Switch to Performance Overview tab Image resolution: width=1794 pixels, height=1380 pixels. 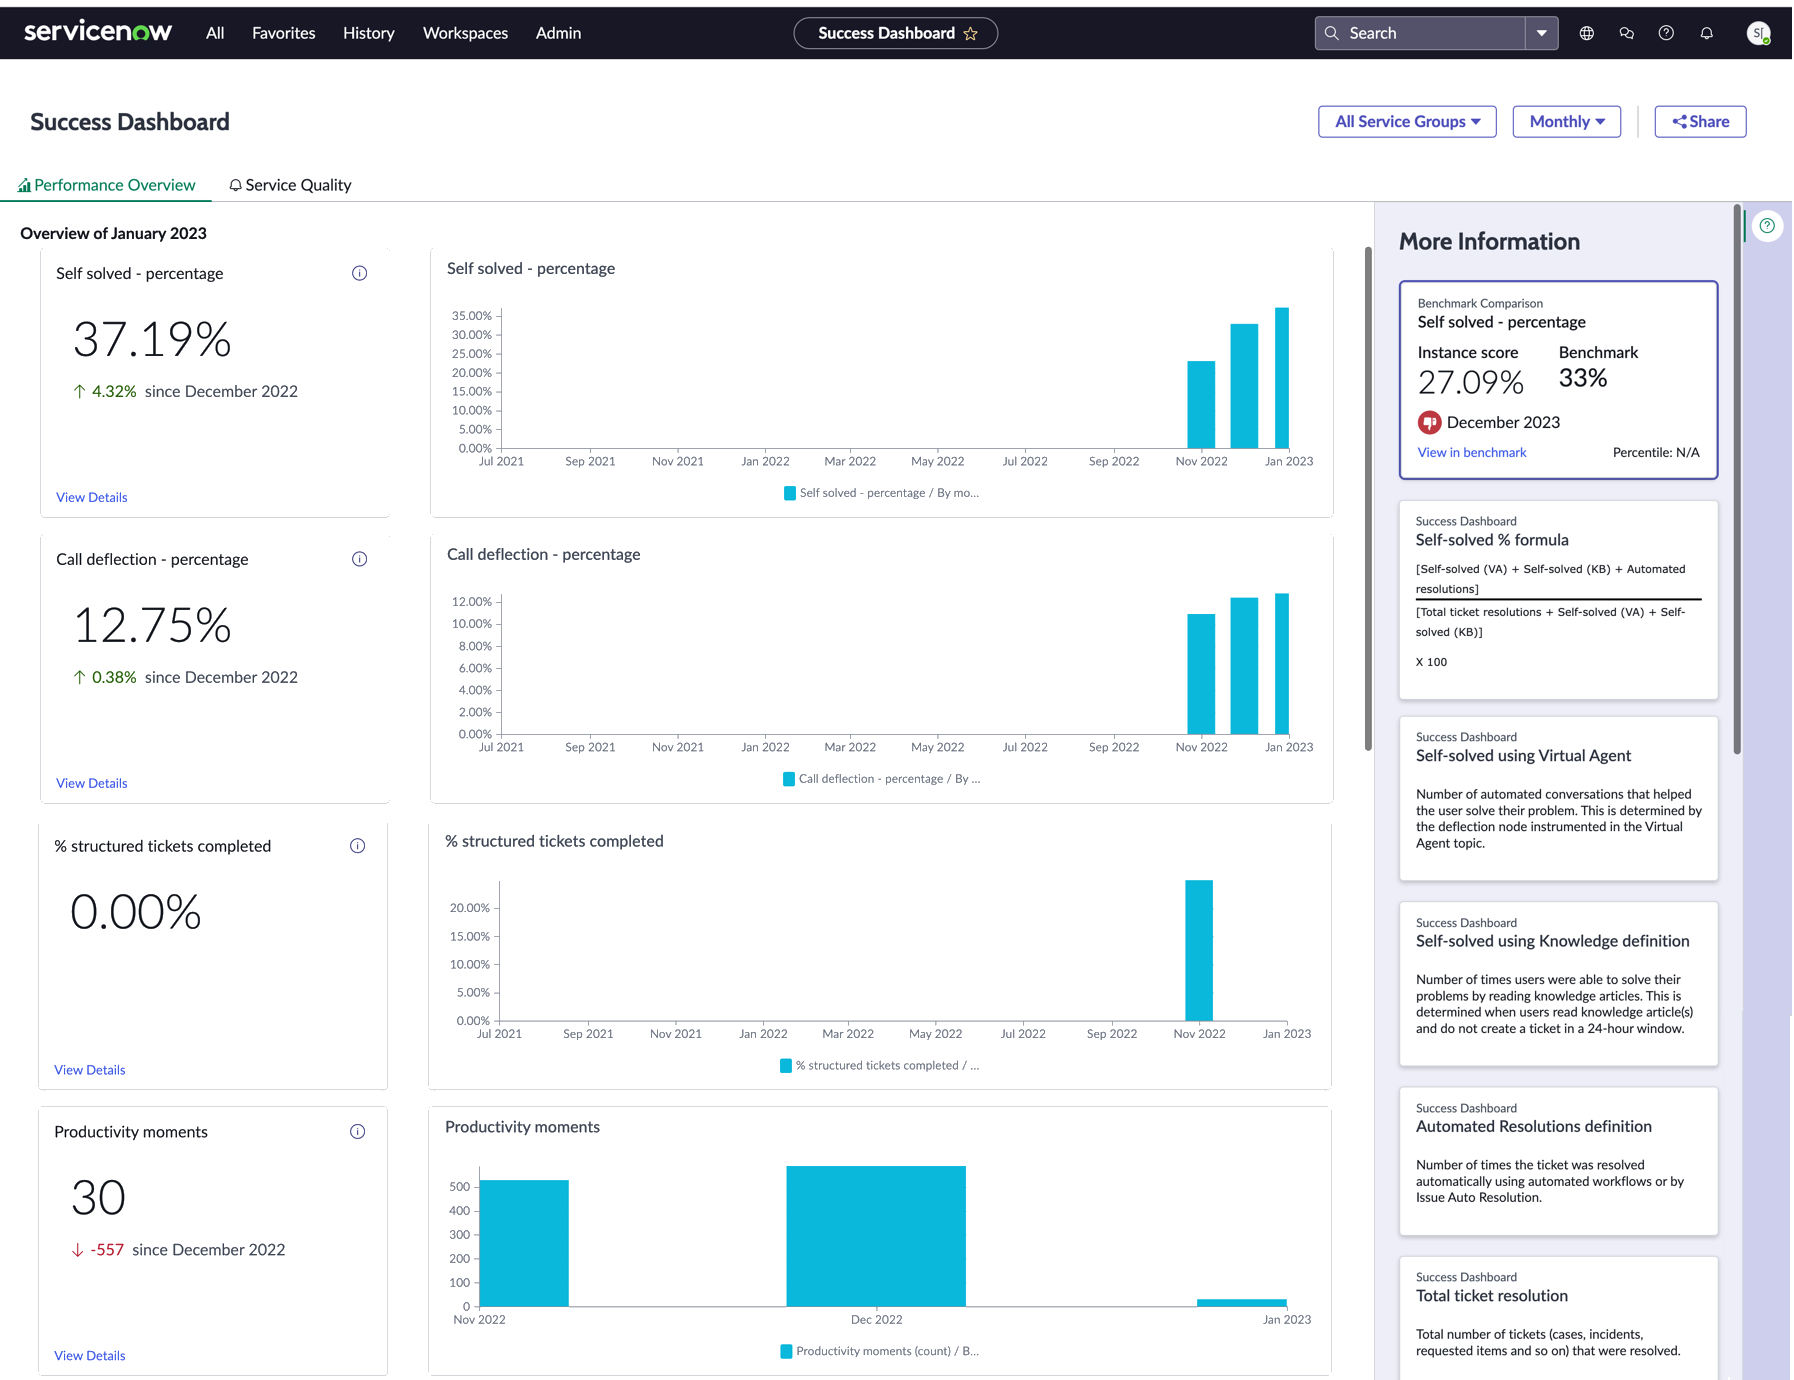click(x=106, y=185)
